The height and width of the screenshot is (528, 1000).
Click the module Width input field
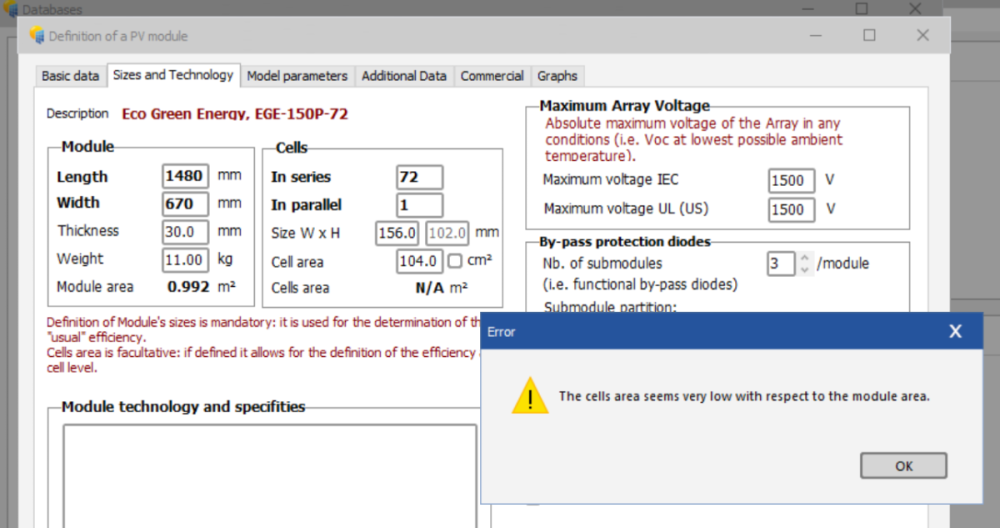185,204
